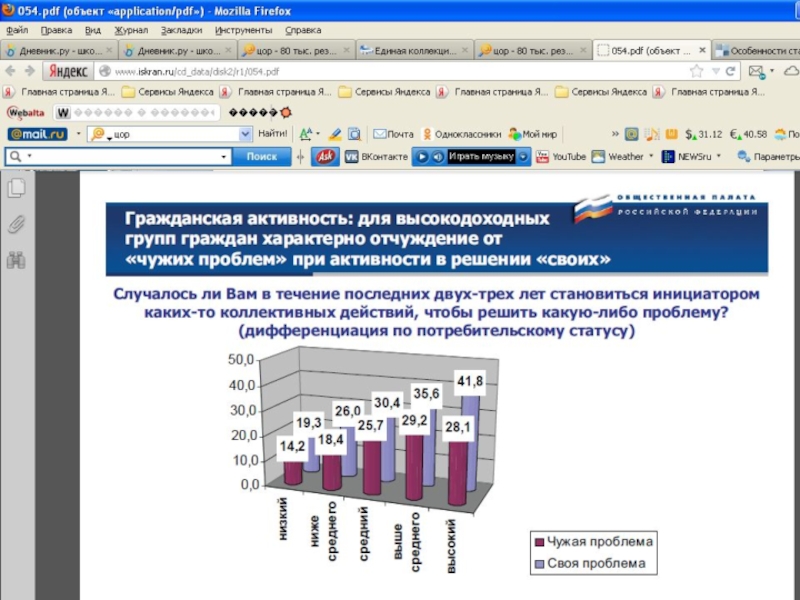Open Мой мир link
The image size is (800, 600).
point(533,134)
